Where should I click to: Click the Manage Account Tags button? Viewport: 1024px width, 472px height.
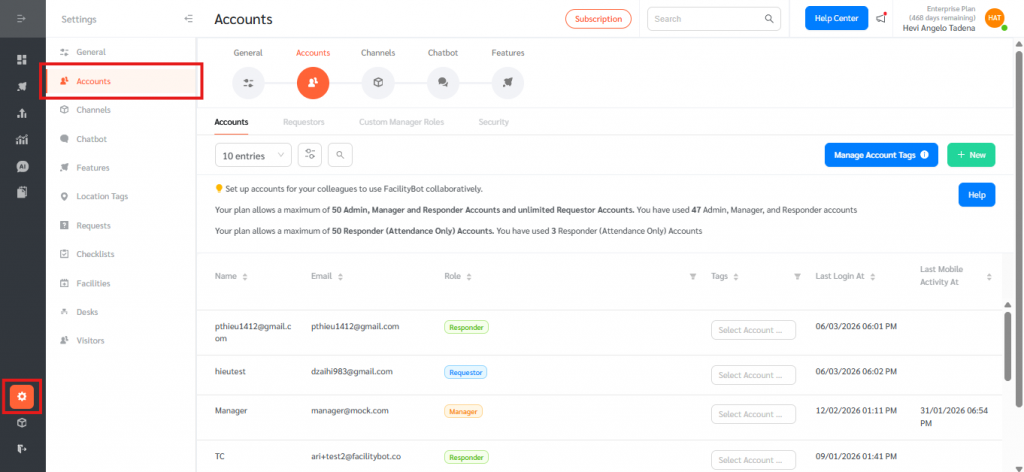[881, 155]
